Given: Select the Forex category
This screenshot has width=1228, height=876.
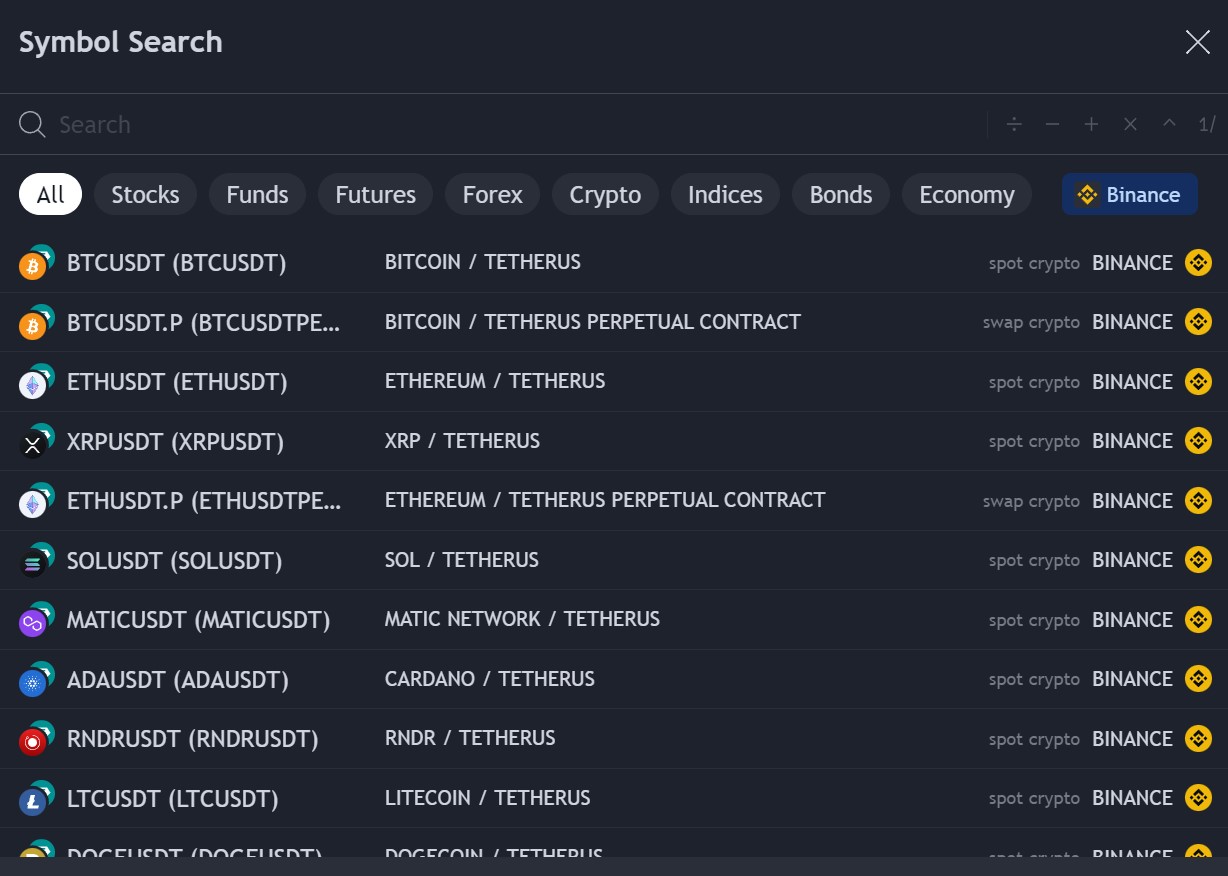Looking at the screenshot, I should pos(492,194).
